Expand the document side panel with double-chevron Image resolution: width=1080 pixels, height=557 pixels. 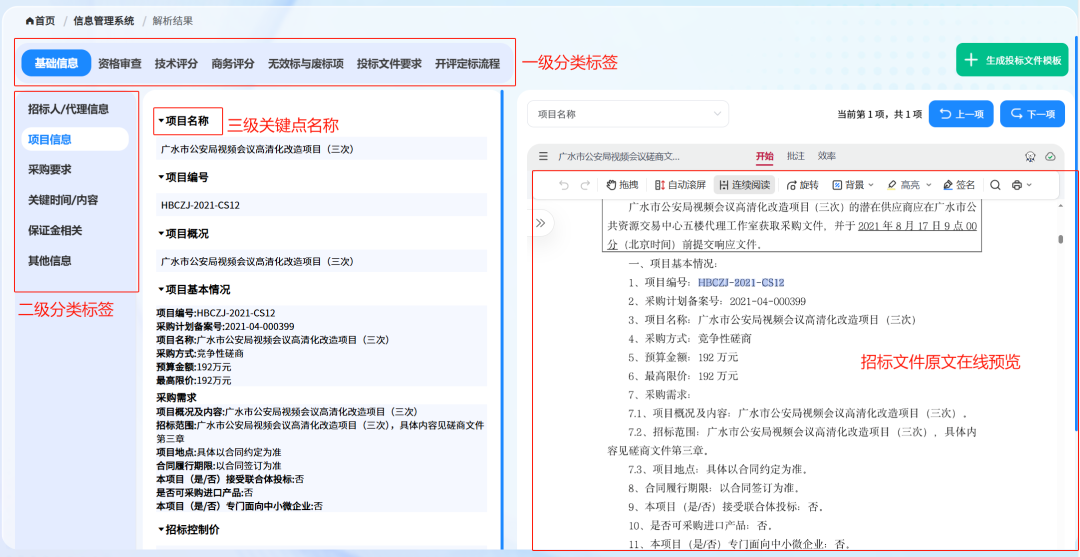pos(541,223)
